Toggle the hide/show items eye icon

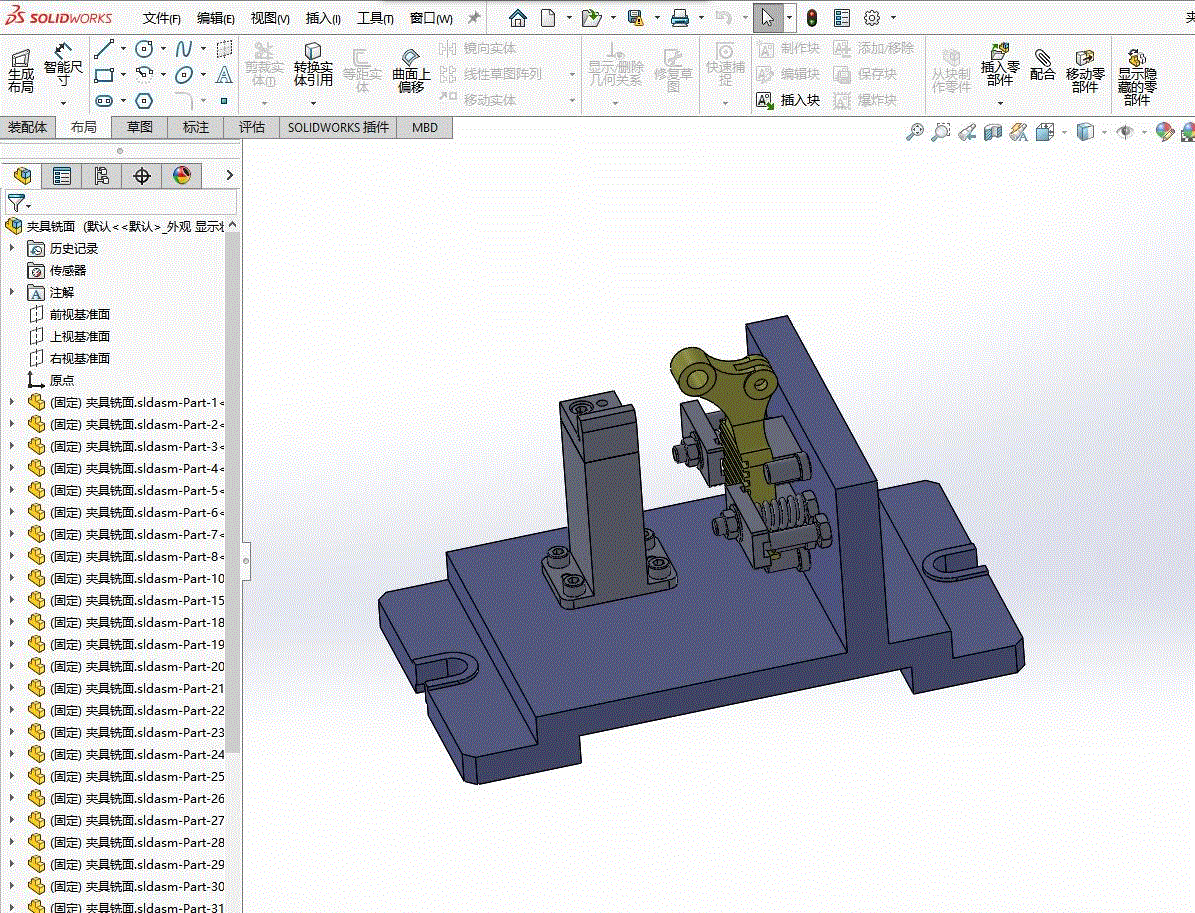click(1125, 132)
